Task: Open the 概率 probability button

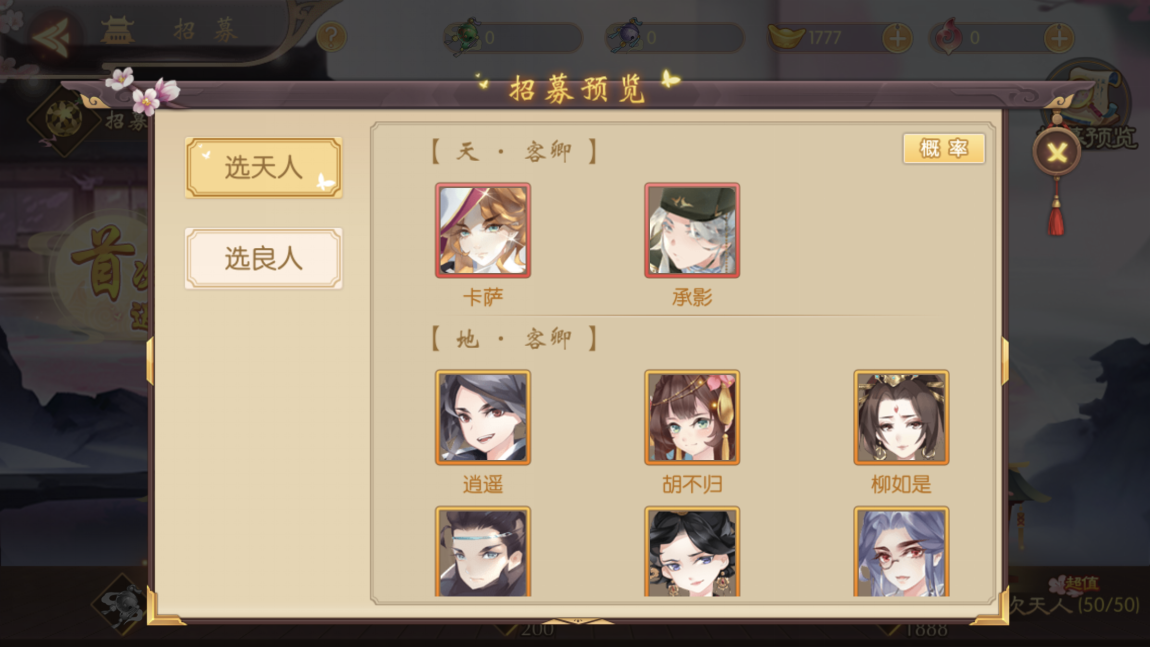Action: [x=944, y=149]
